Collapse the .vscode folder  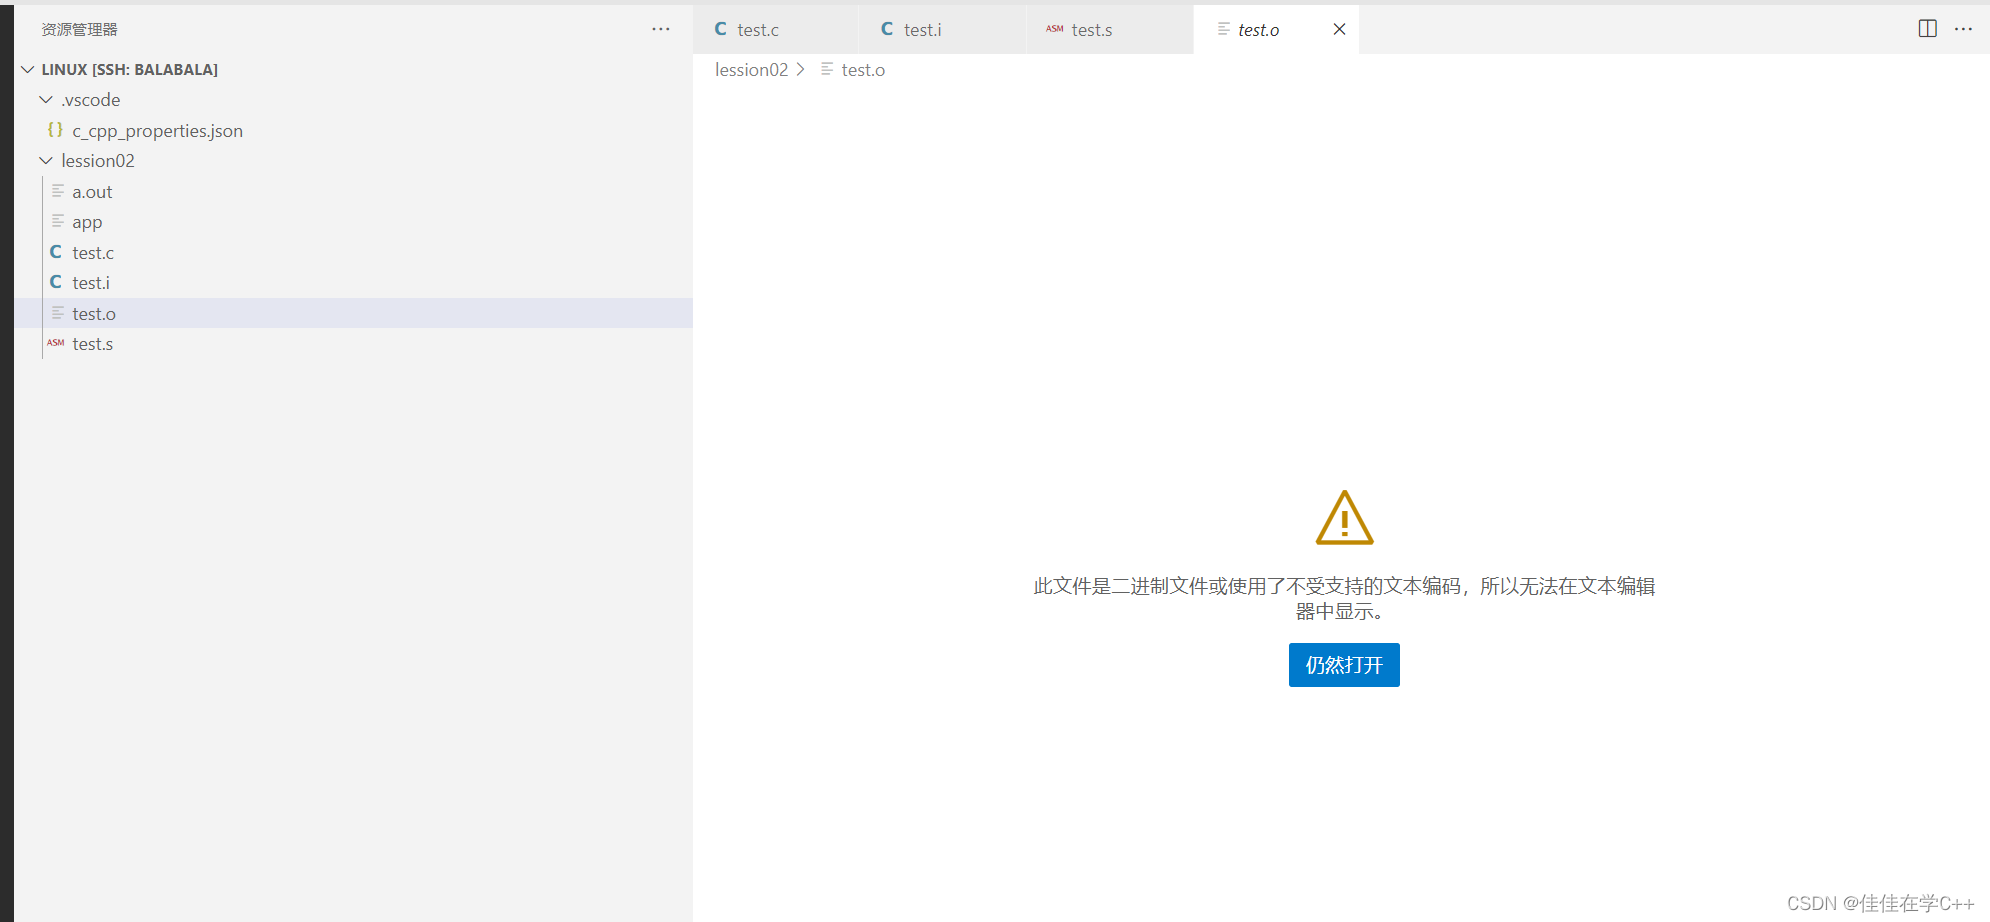[x=45, y=99]
